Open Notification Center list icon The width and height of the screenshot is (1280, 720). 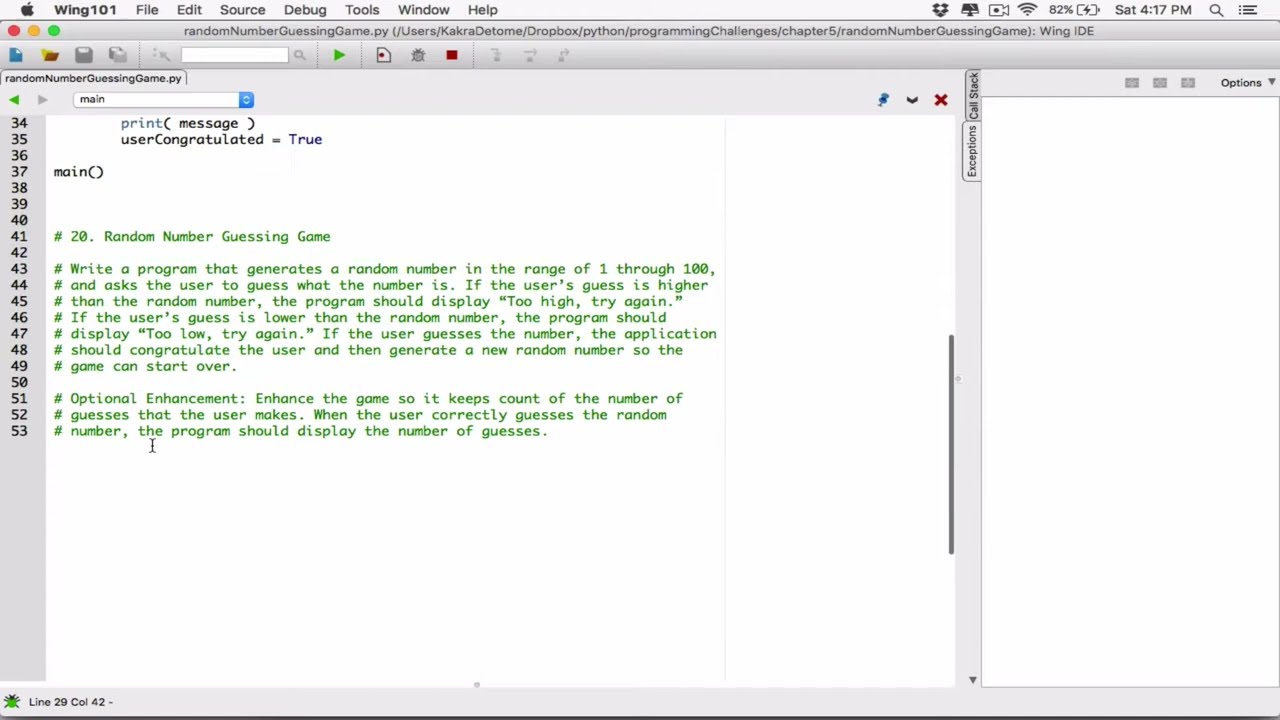(1247, 10)
